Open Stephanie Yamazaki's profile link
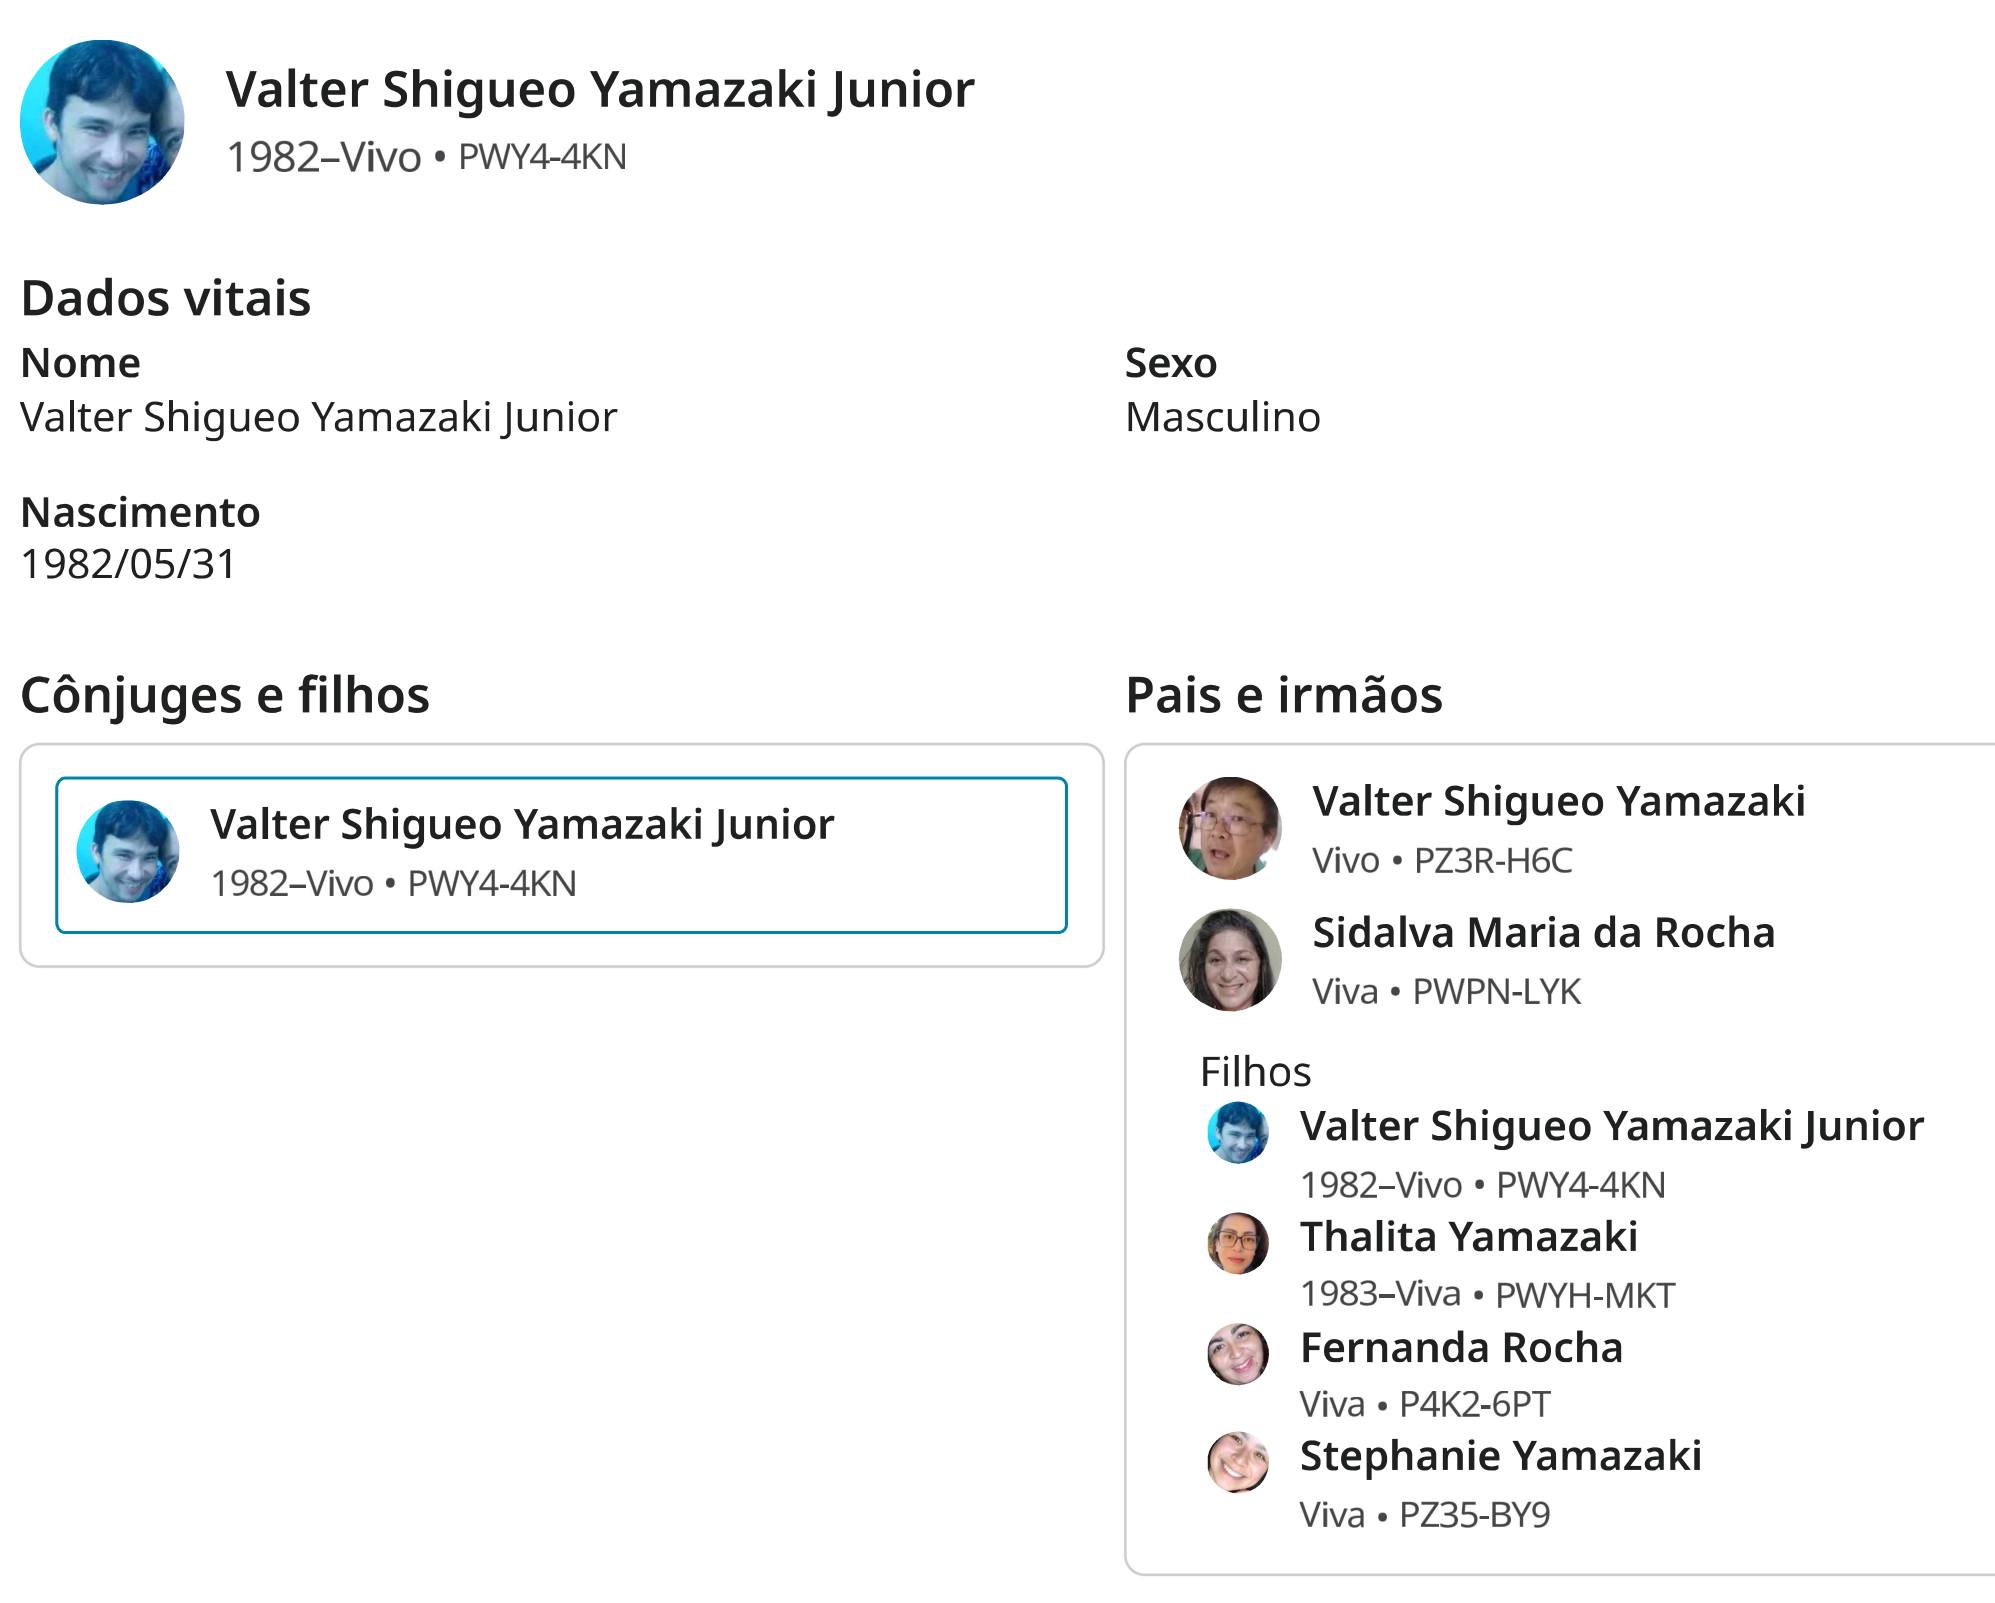1995x1603 pixels. pos(1500,1456)
